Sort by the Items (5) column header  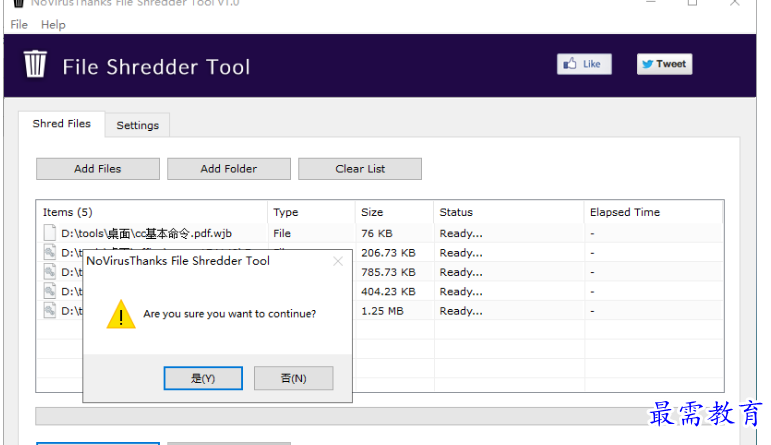click(x=152, y=212)
